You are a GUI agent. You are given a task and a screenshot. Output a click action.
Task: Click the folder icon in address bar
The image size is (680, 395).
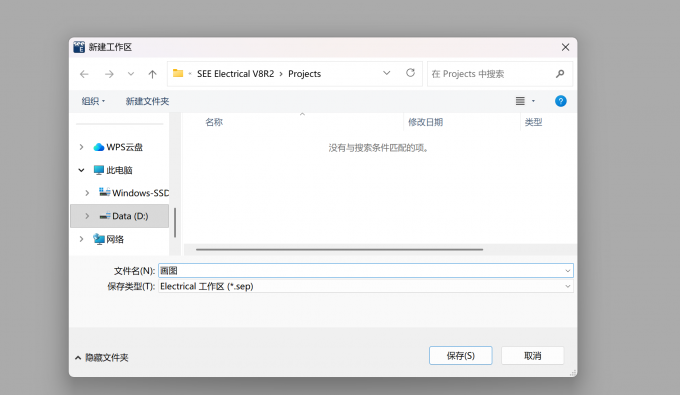178,73
